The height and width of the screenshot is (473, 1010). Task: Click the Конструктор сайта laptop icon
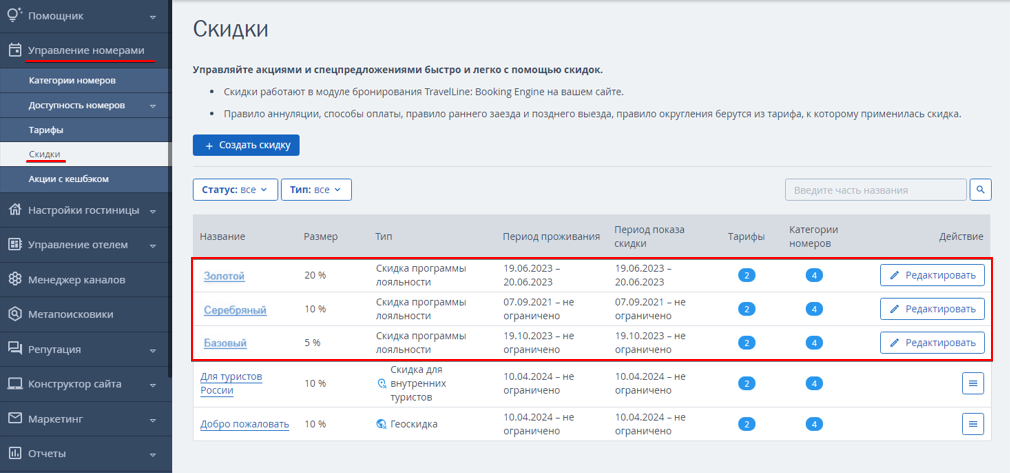pos(15,384)
